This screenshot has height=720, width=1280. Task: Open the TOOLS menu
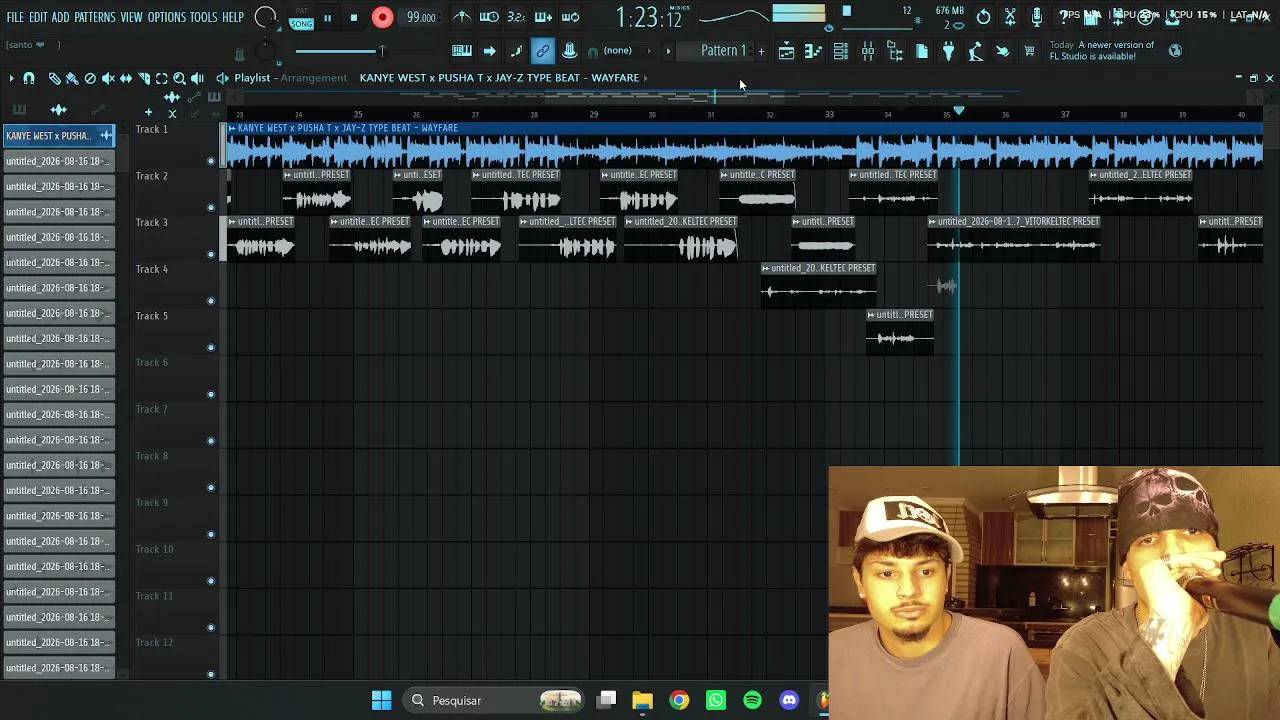[x=204, y=18]
